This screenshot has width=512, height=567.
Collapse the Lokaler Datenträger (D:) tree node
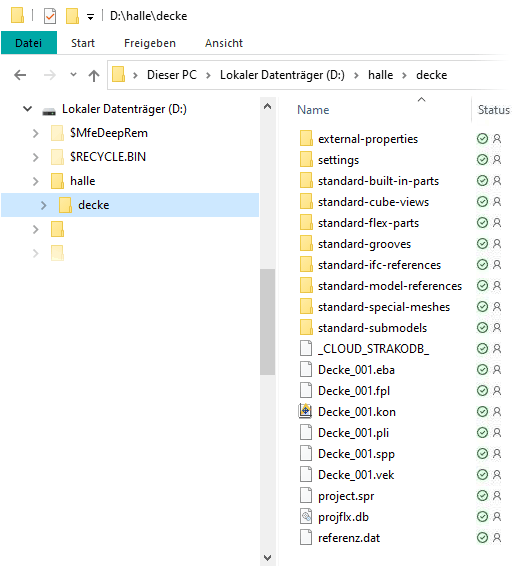pyautogui.click(x=27, y=109)
